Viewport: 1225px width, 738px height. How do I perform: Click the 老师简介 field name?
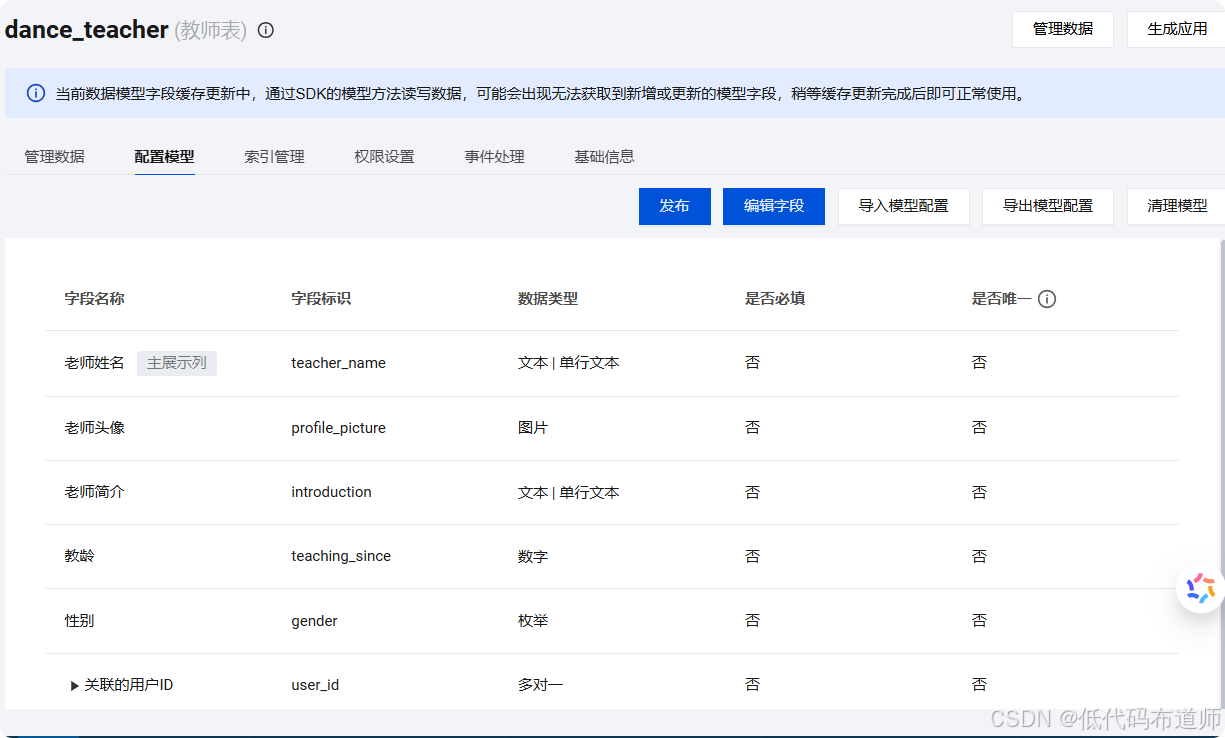coord(95,492)
